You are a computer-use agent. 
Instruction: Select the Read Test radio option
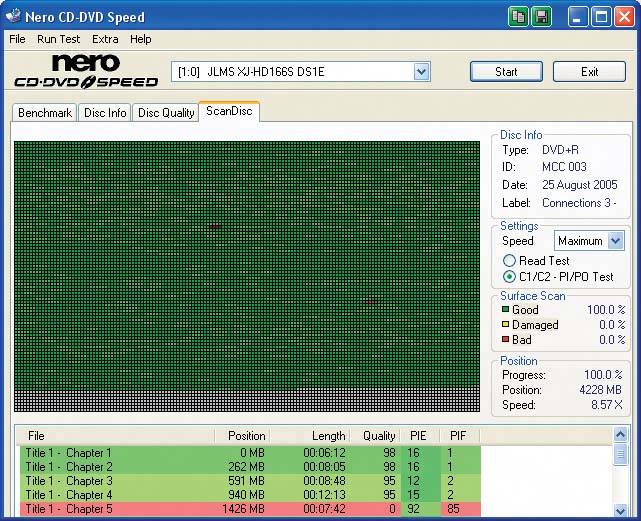click(510, 261)
